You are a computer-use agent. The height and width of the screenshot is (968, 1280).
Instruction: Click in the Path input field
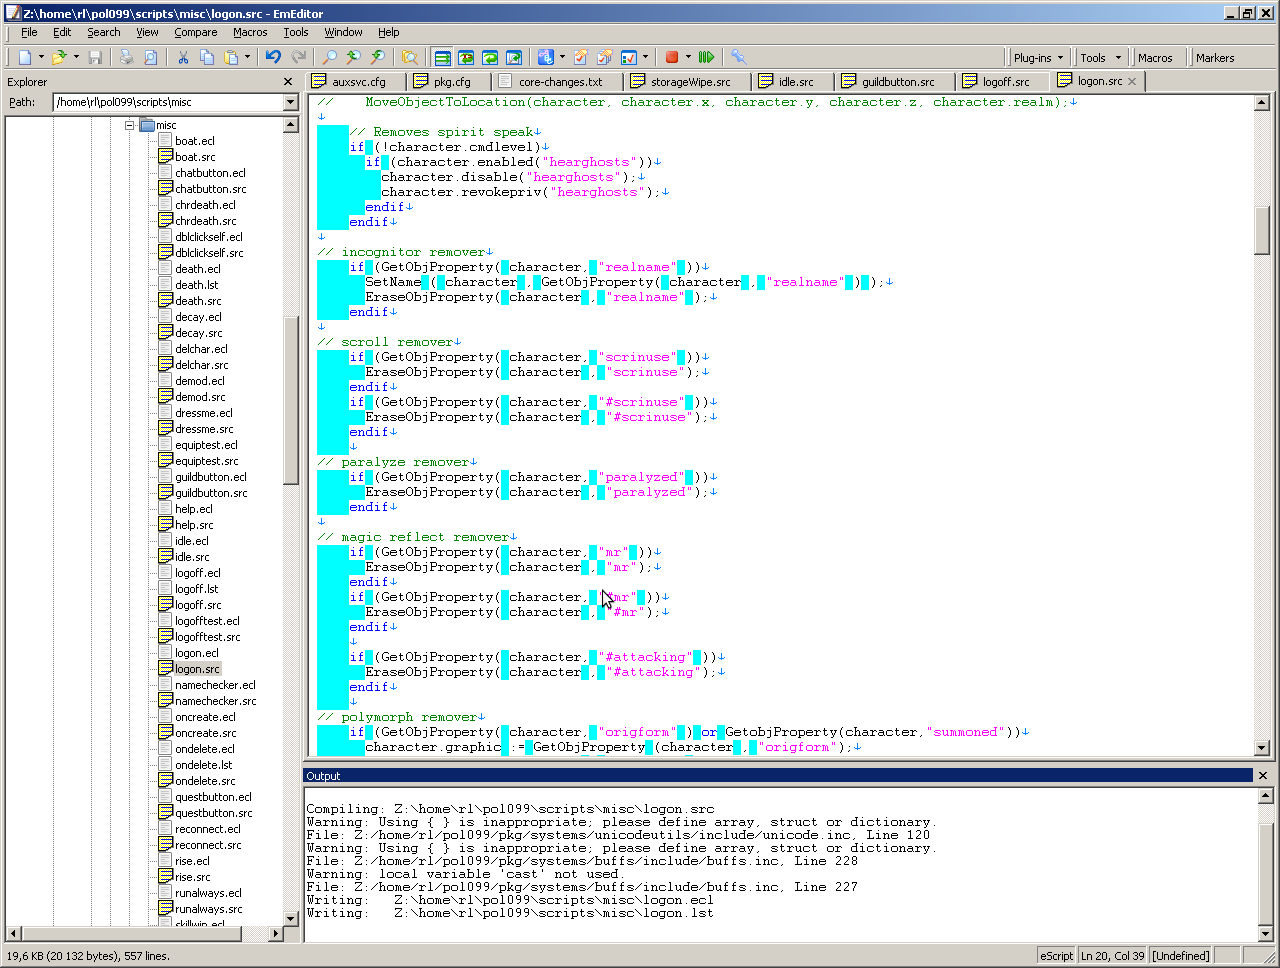168,102
